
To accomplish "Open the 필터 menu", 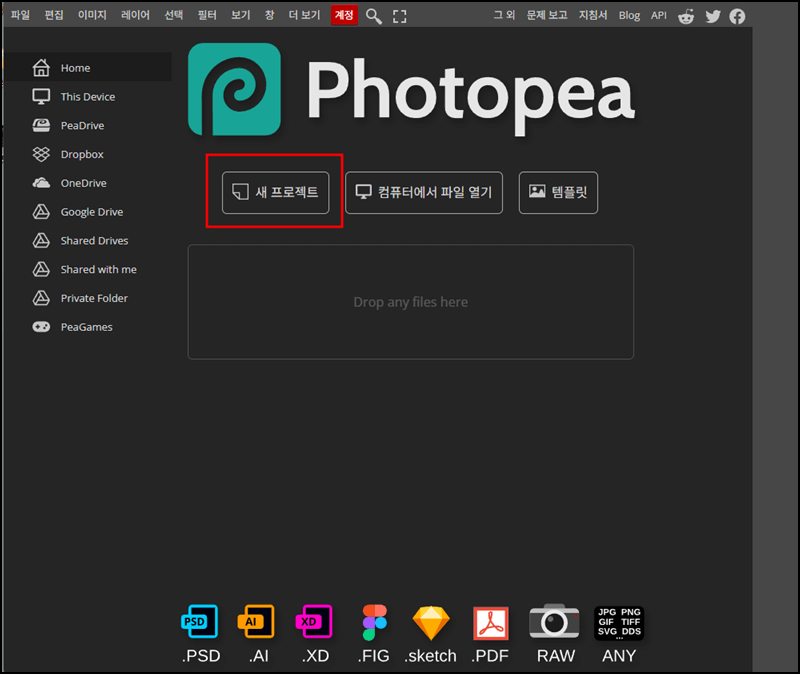I will [207, 15].
